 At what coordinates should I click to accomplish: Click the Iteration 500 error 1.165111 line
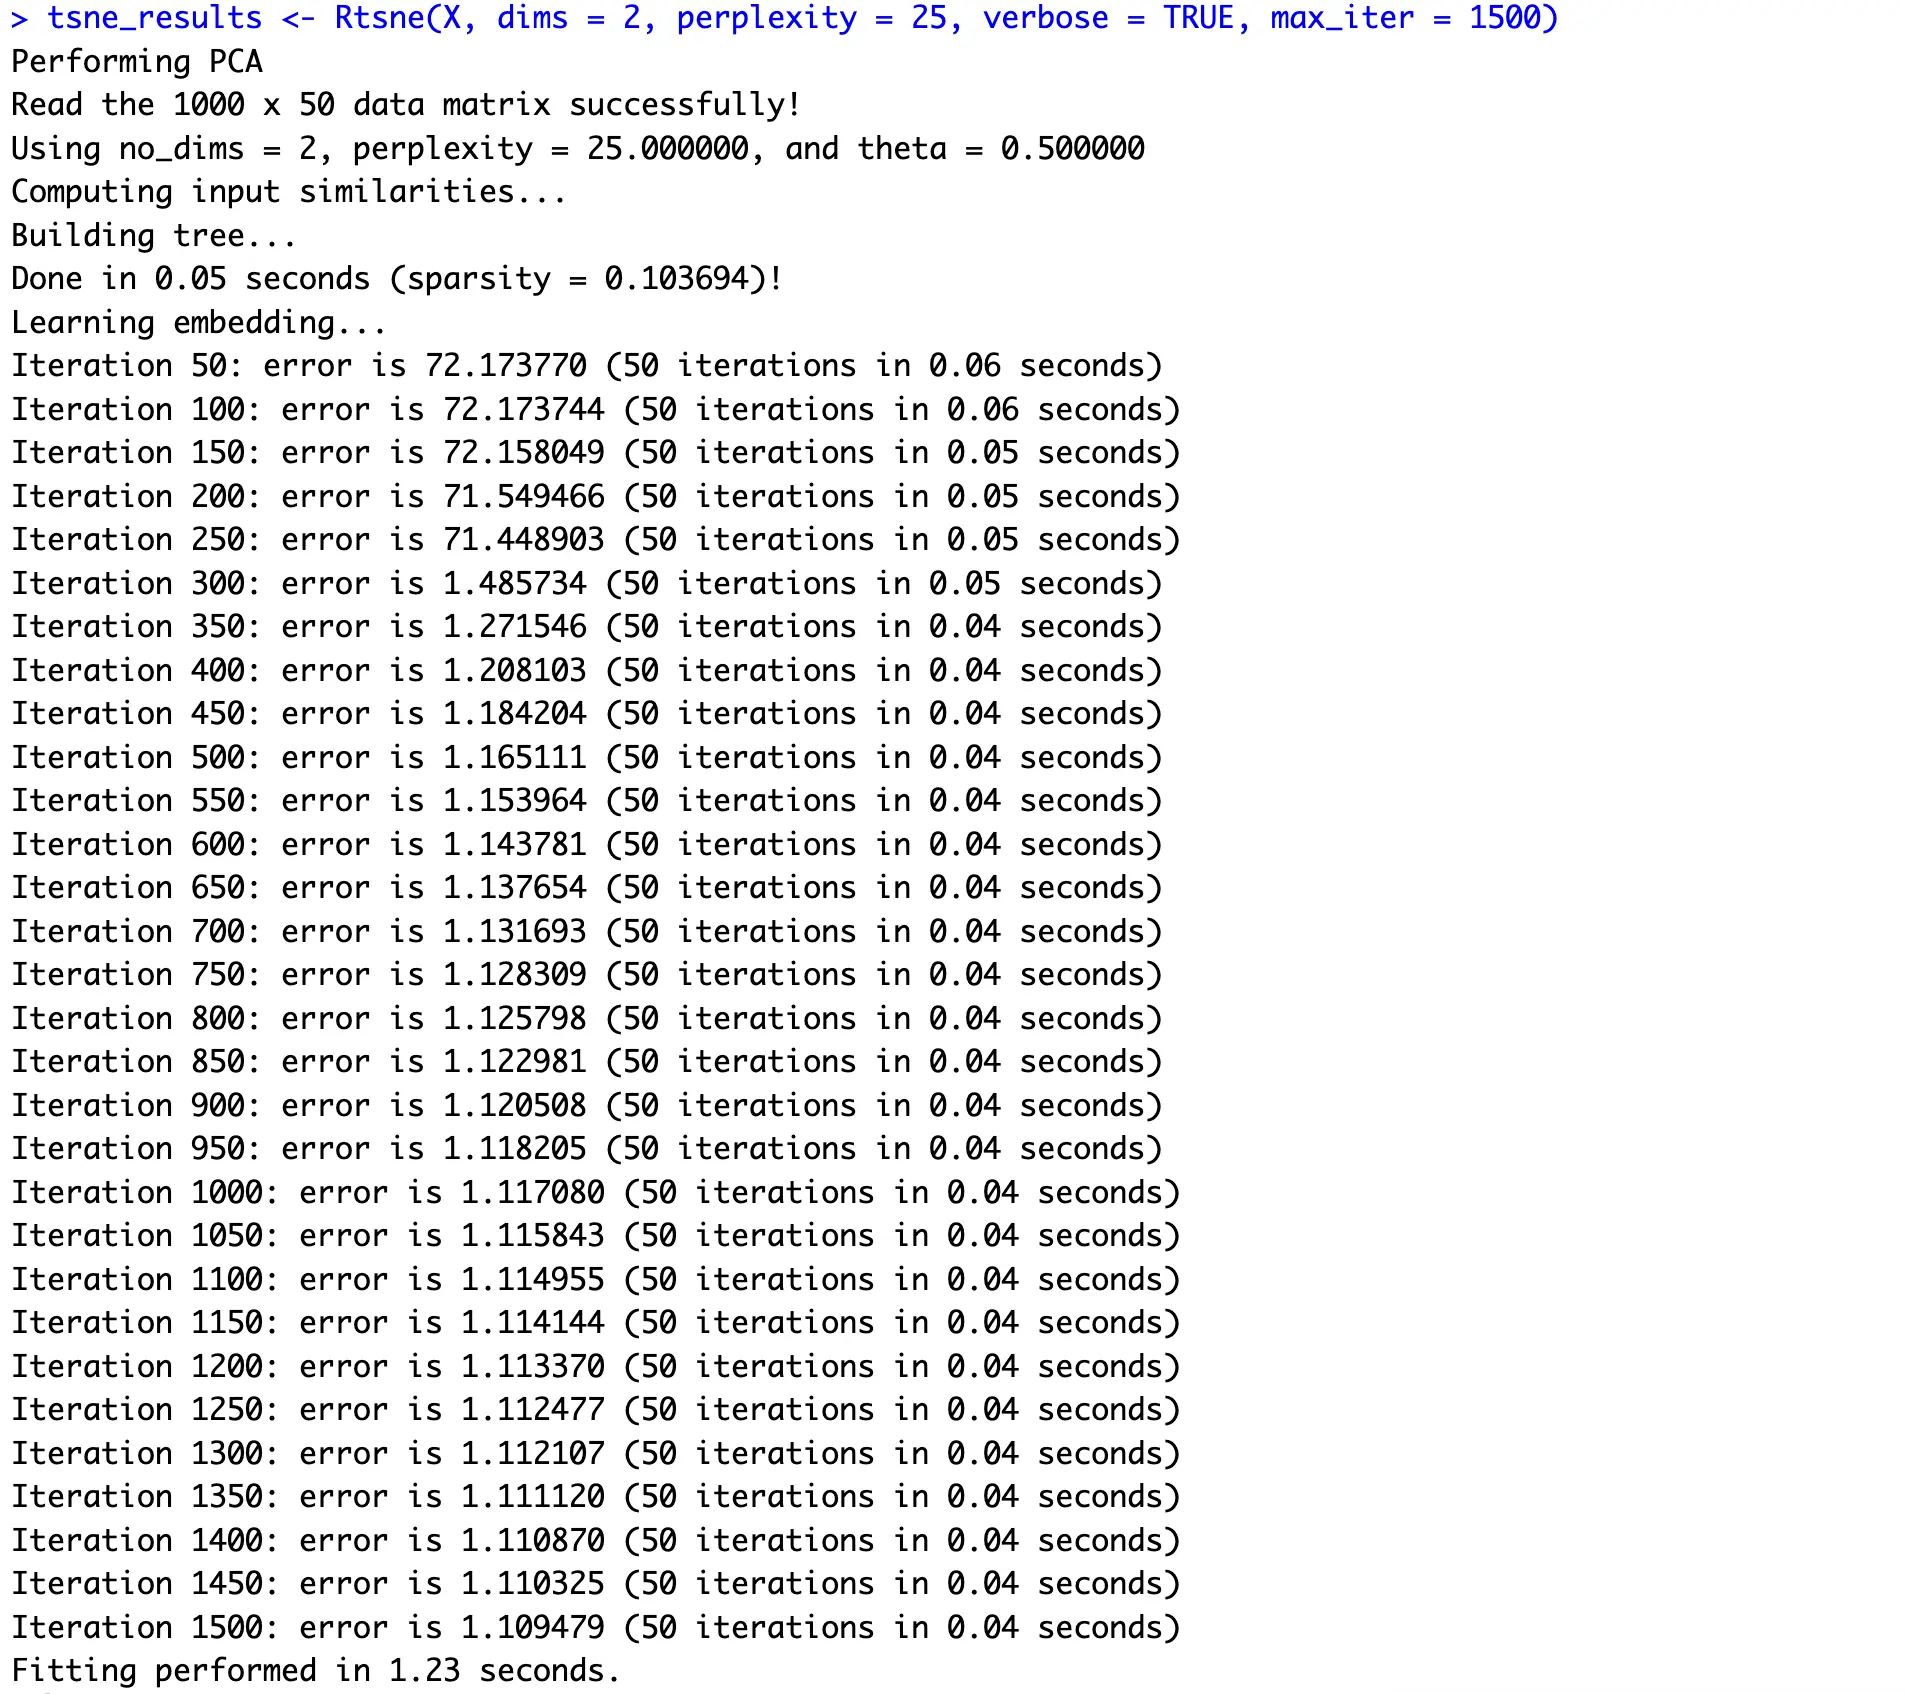tap(587, 758)
